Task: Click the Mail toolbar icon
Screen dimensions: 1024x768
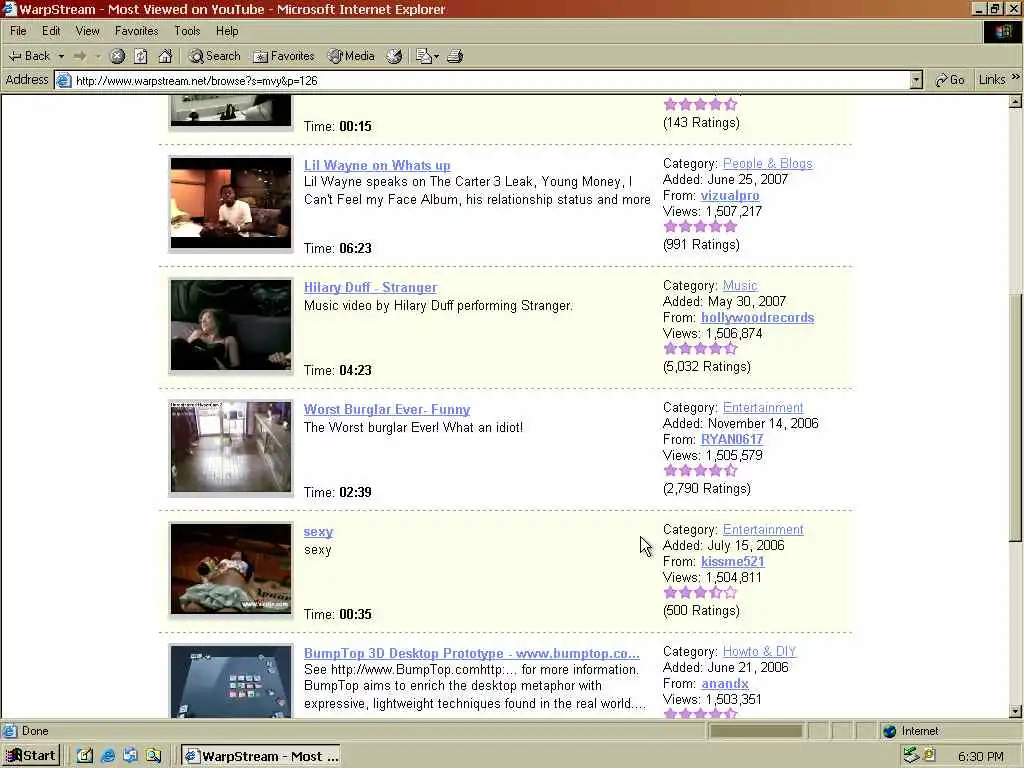Action: (x=424, y=56)
